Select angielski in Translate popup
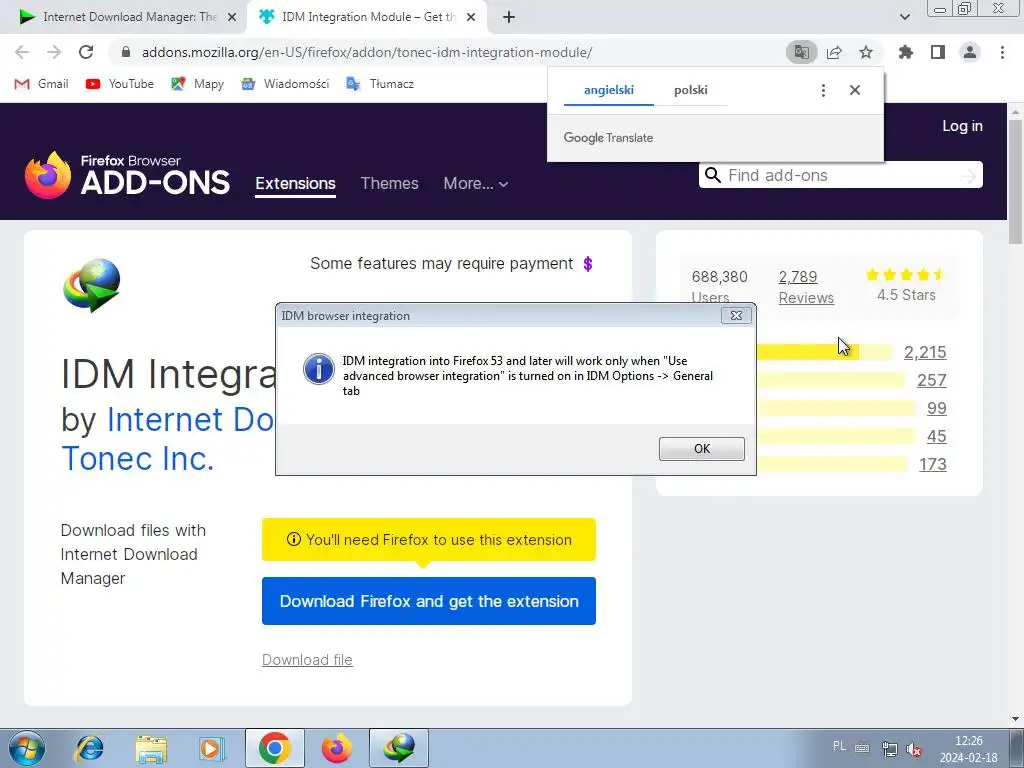The image size is (1024, 768). (609, 90)
